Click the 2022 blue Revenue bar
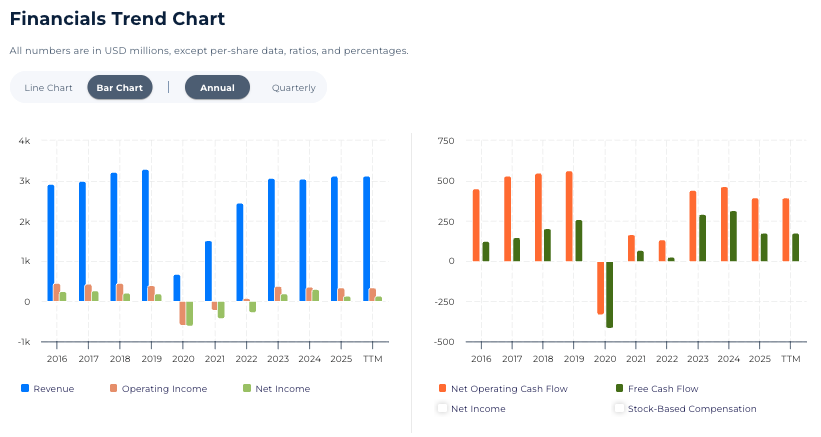Image resolution: width=821 pixels, height=437 pixels. tap(240, 252)
